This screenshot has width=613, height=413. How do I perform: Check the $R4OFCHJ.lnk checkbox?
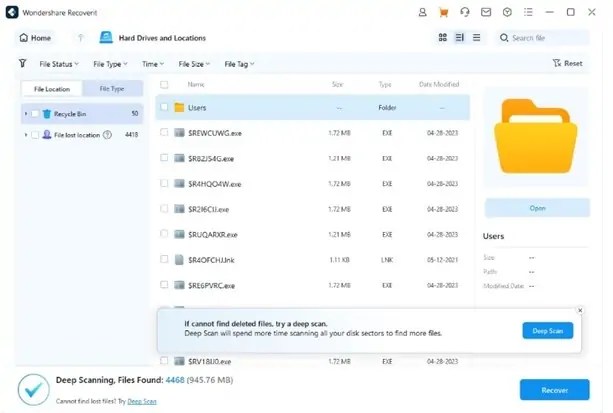[164, 259]
